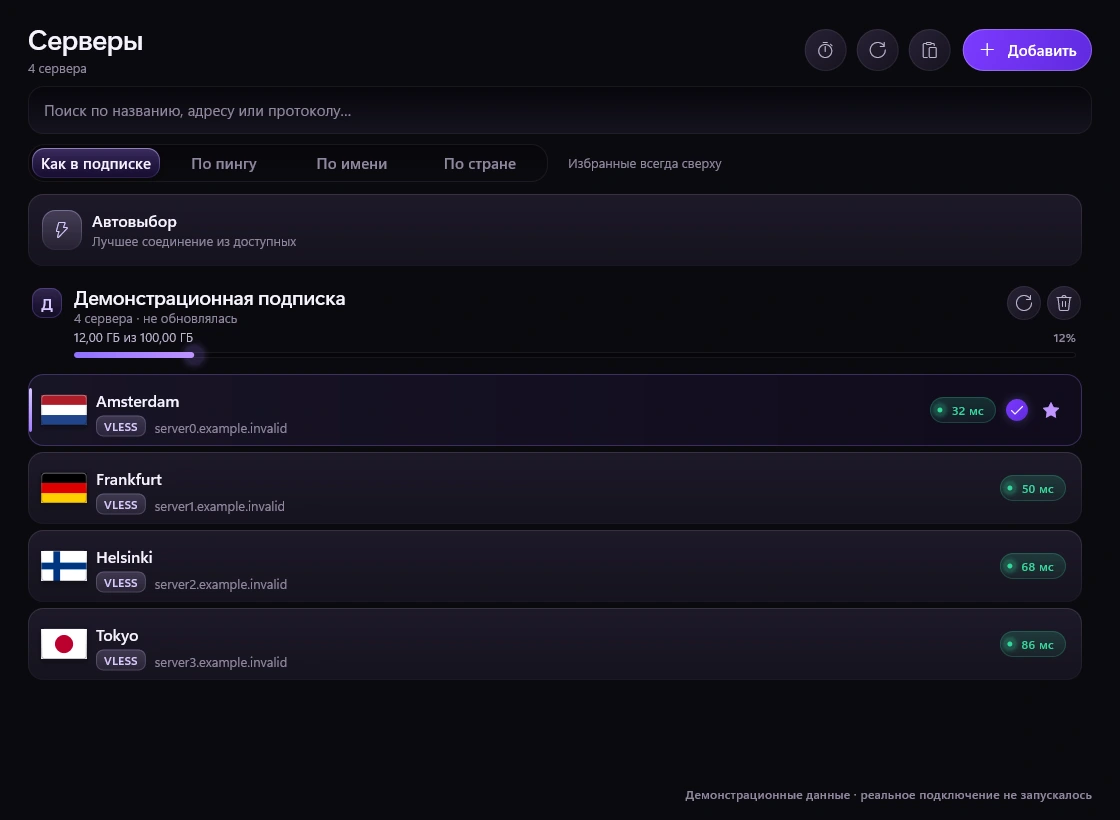Select the Автовыбор lightning icon
Screen dimensions: 1120x820
pos(61,230)
